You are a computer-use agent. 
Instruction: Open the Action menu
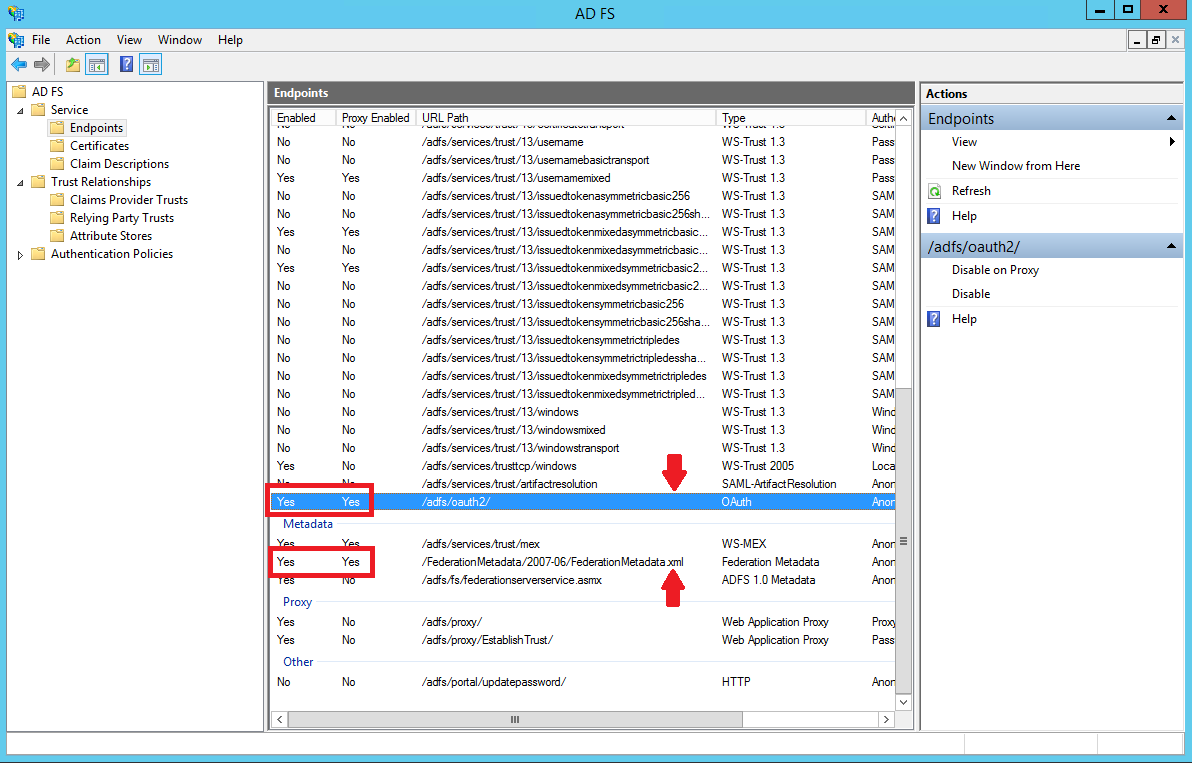click(x=83, y=40)
